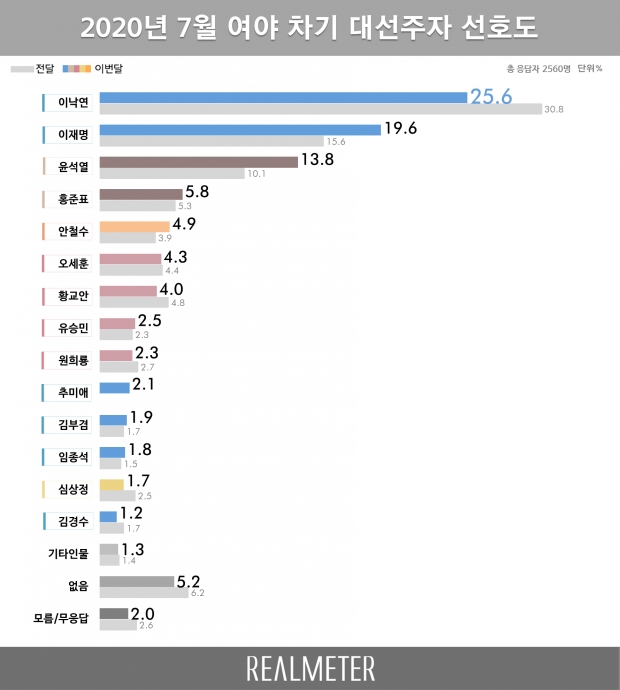Click the yellow current-month bar for 심상정
The height and width of the screenshot is (690, 620).
[112, 484]
